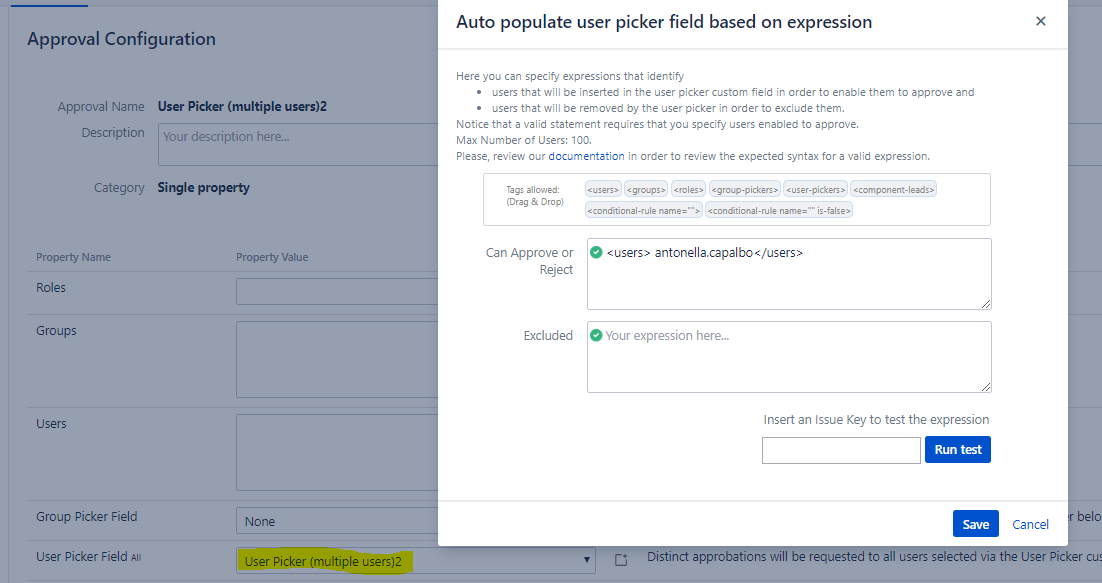The width and height of the screenshot is (1102, 583).
Task: Click green check icon in Can Approve field
Action: [x=597, y=252]
